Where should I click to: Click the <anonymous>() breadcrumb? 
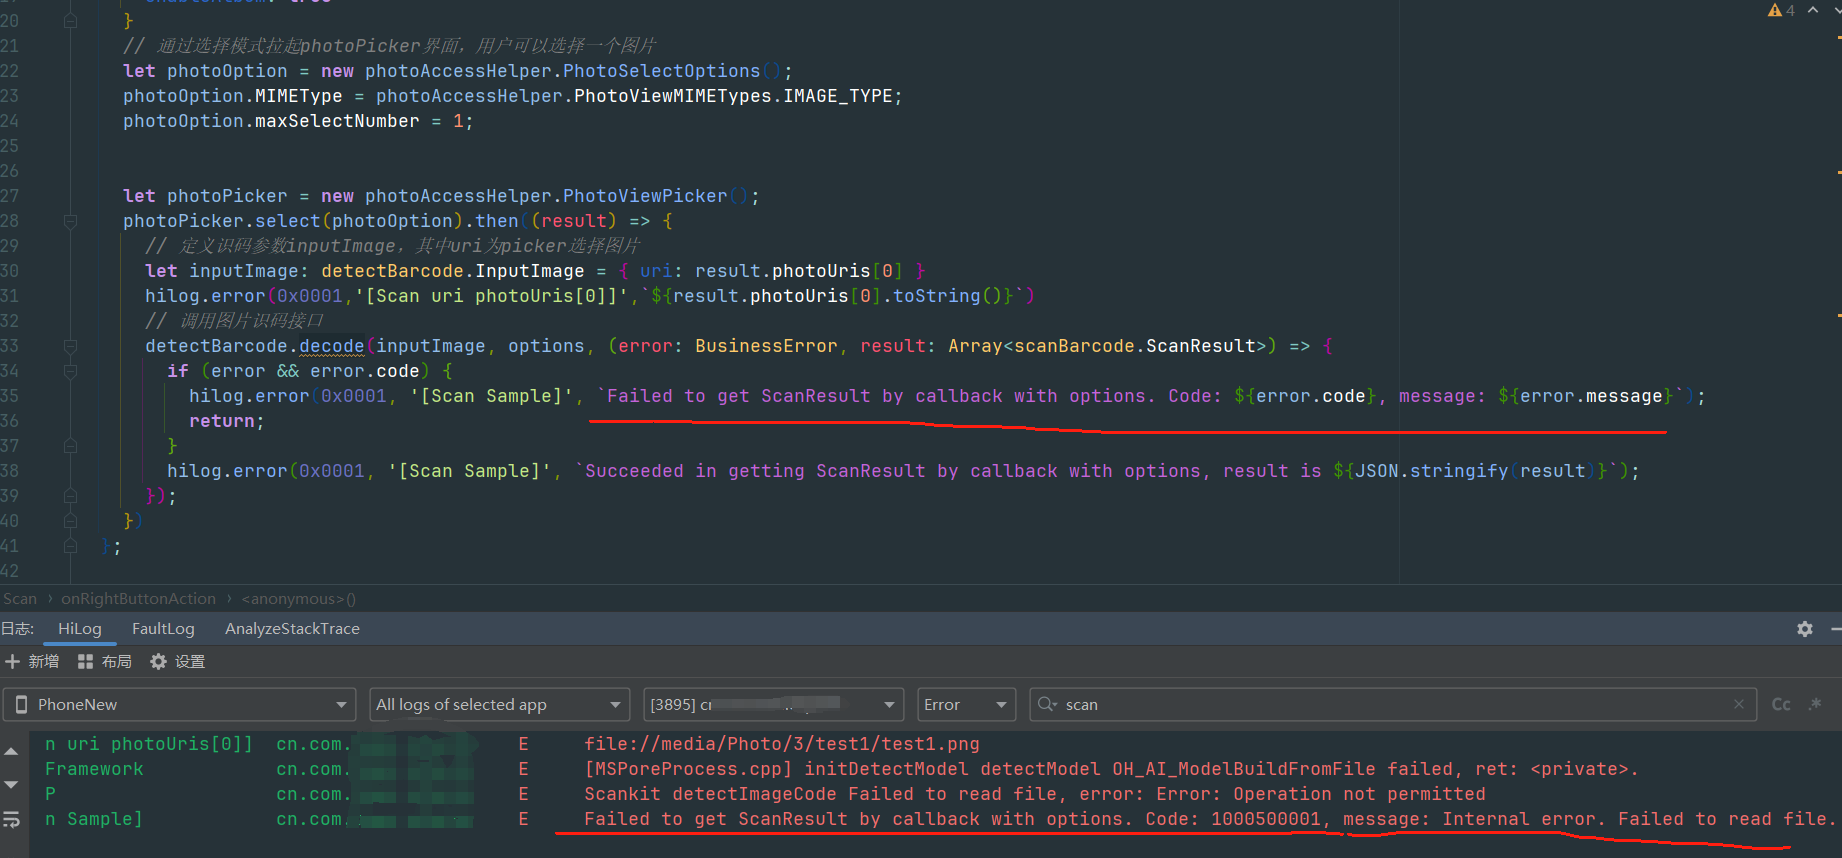coord(298,599)
